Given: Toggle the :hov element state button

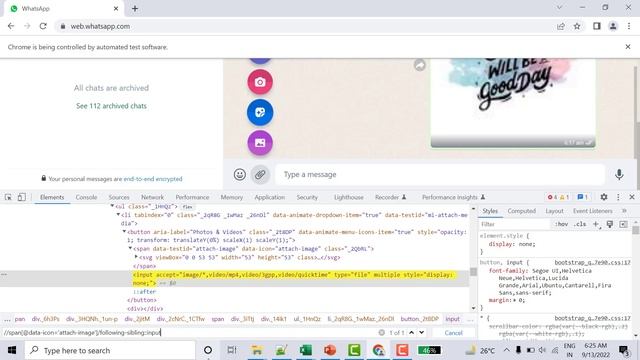Looking at the screenshot, I should click(561, 224).
